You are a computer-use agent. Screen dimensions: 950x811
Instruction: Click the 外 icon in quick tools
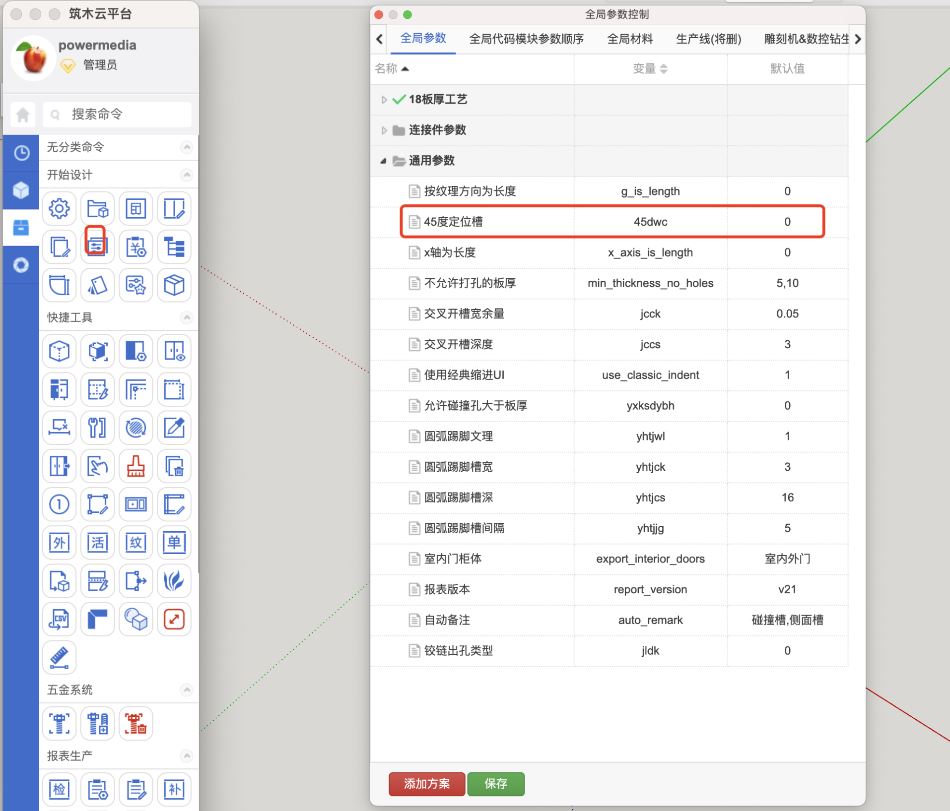tap(60, 542)
